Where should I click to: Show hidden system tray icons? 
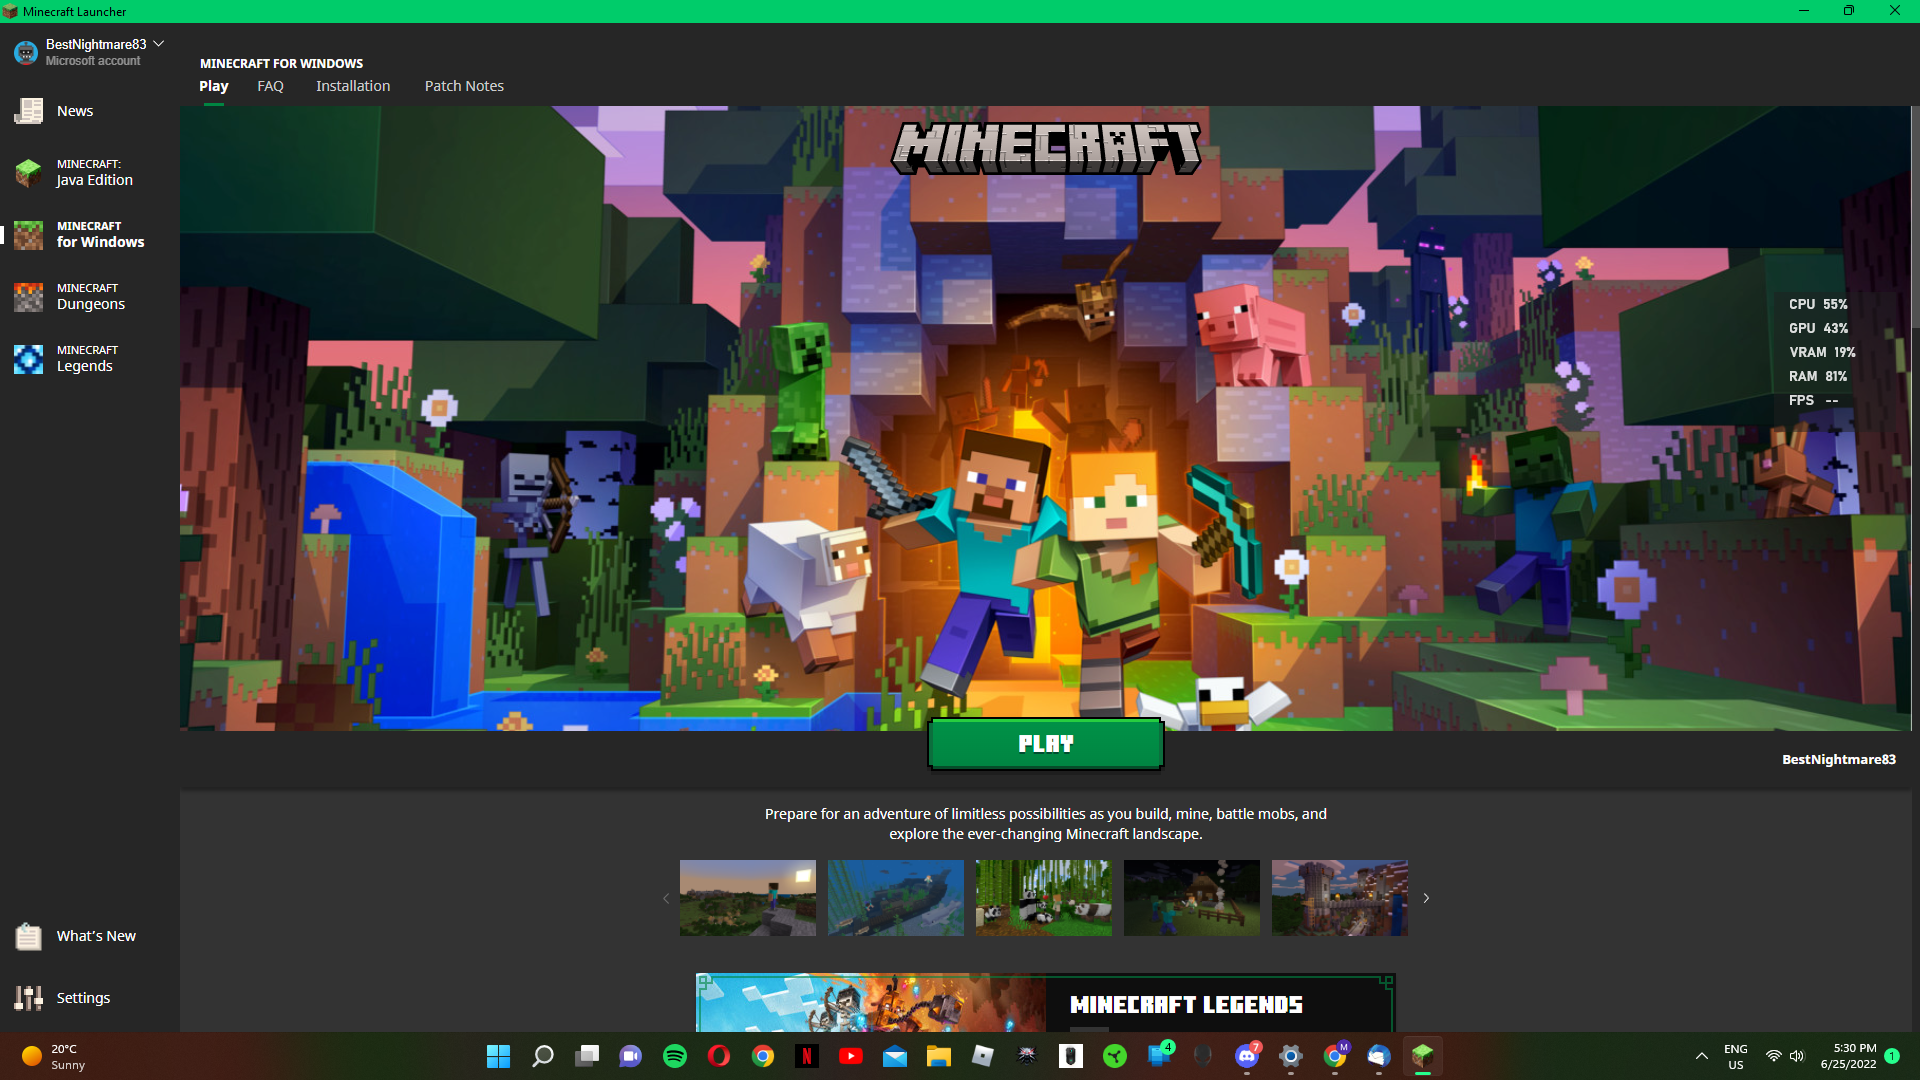pyautogui.click(x=1701, y=1056)
